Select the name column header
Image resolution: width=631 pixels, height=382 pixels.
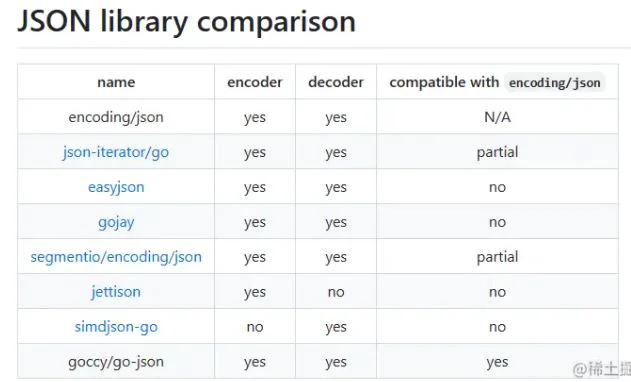pos(116,82)
